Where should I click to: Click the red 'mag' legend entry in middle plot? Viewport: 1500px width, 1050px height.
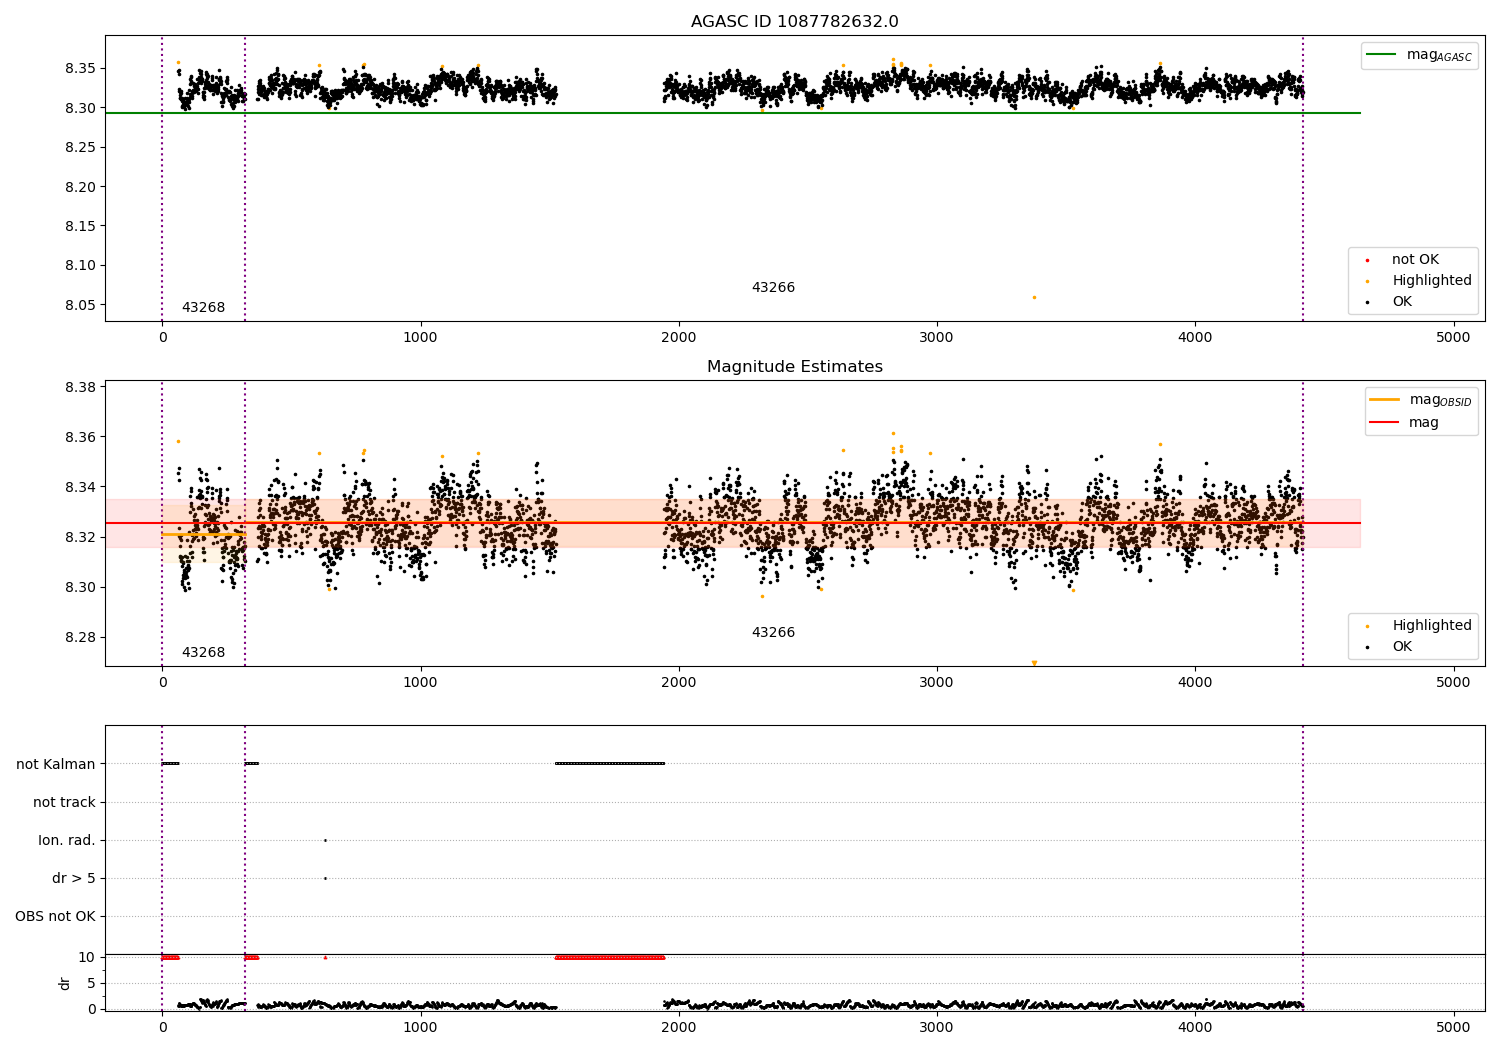[1404, 423]
